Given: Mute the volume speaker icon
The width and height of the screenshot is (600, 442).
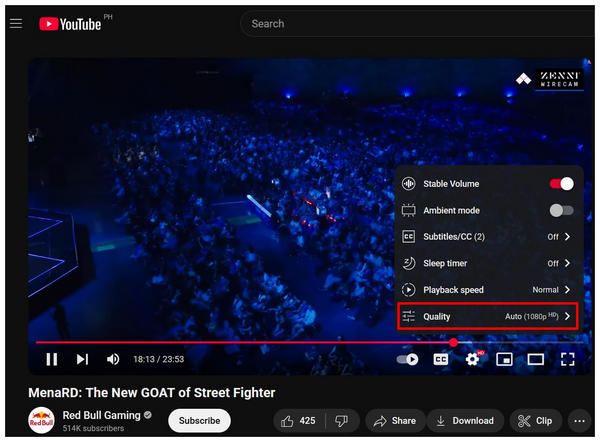Looking at the screenshot, I should 112,359.
